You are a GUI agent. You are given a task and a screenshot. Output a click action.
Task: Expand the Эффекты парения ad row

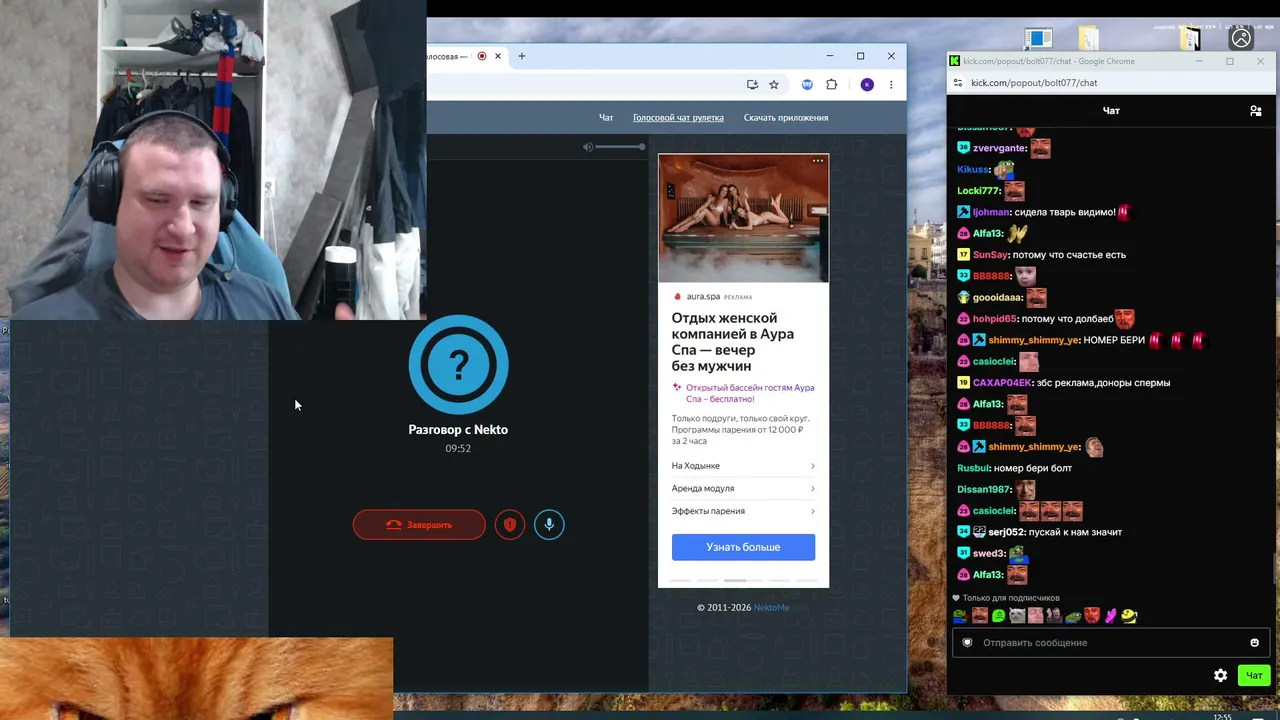(743, 511)
